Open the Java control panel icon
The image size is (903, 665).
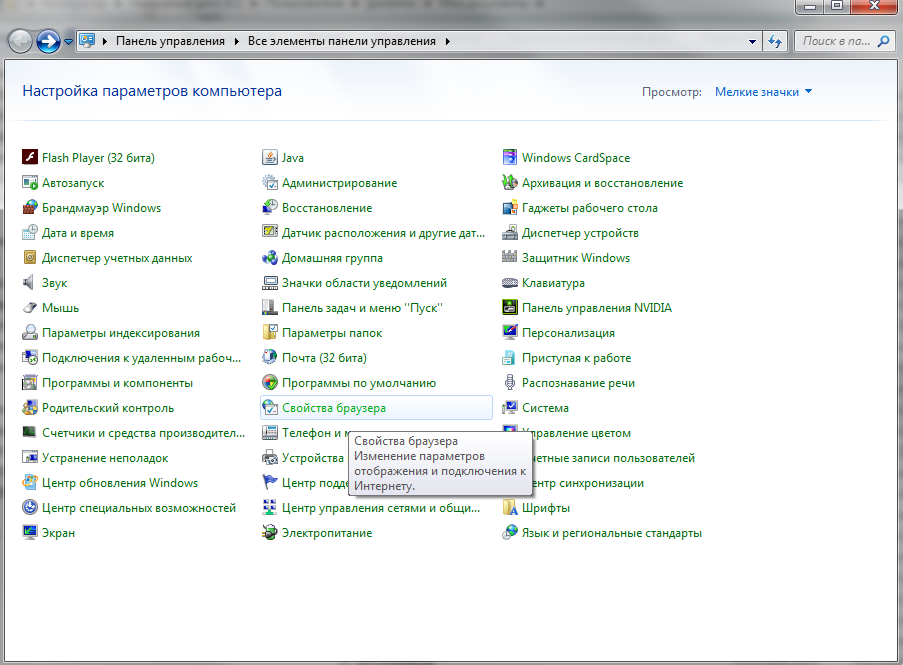pos(269,158)
